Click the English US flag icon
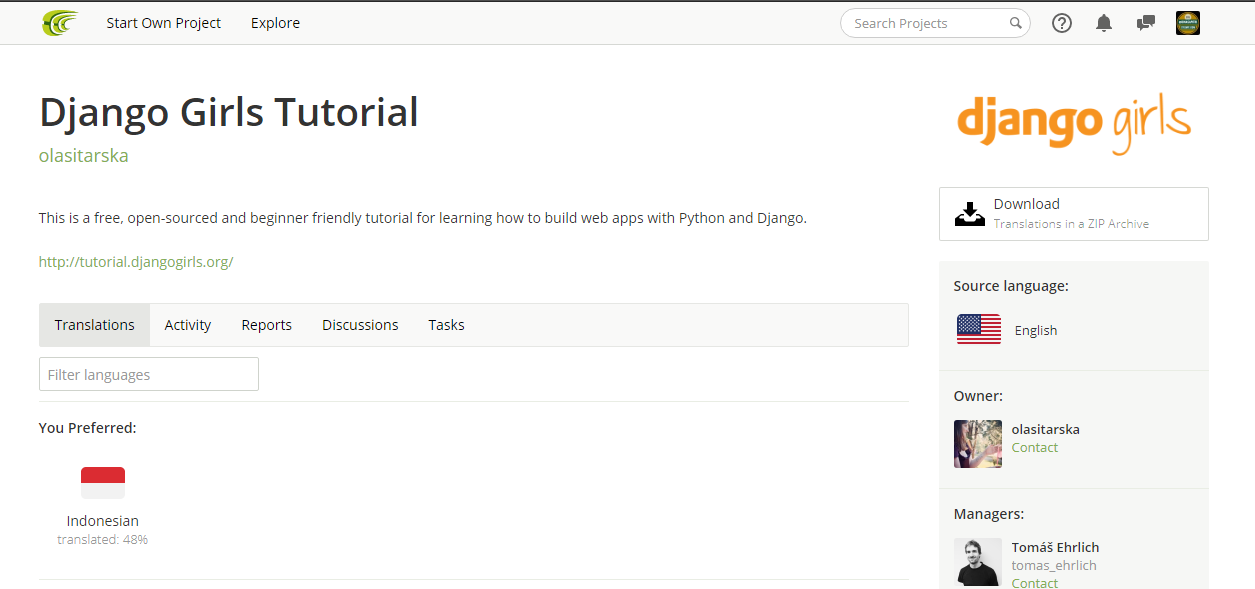This screenshot has width=1255, height=589. 979,329
